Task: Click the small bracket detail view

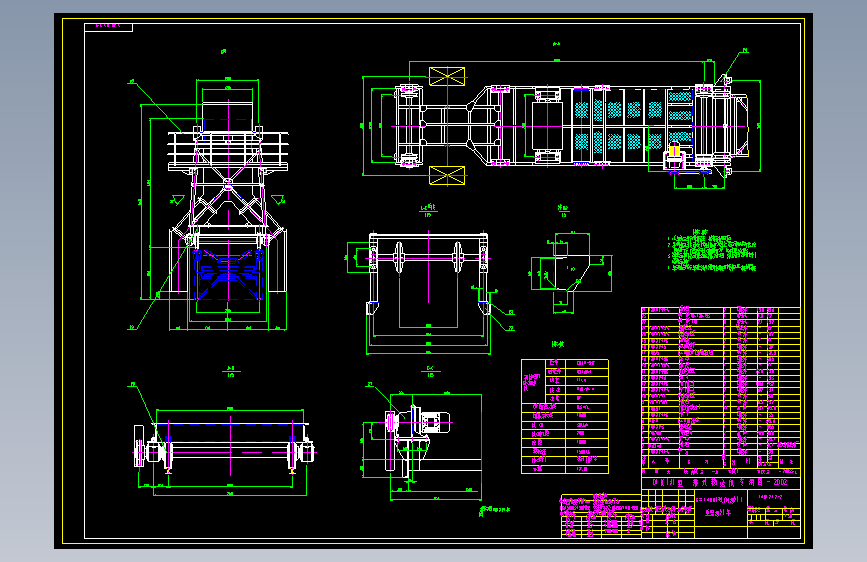Action: pyautogui.click(x=571, y=272)
